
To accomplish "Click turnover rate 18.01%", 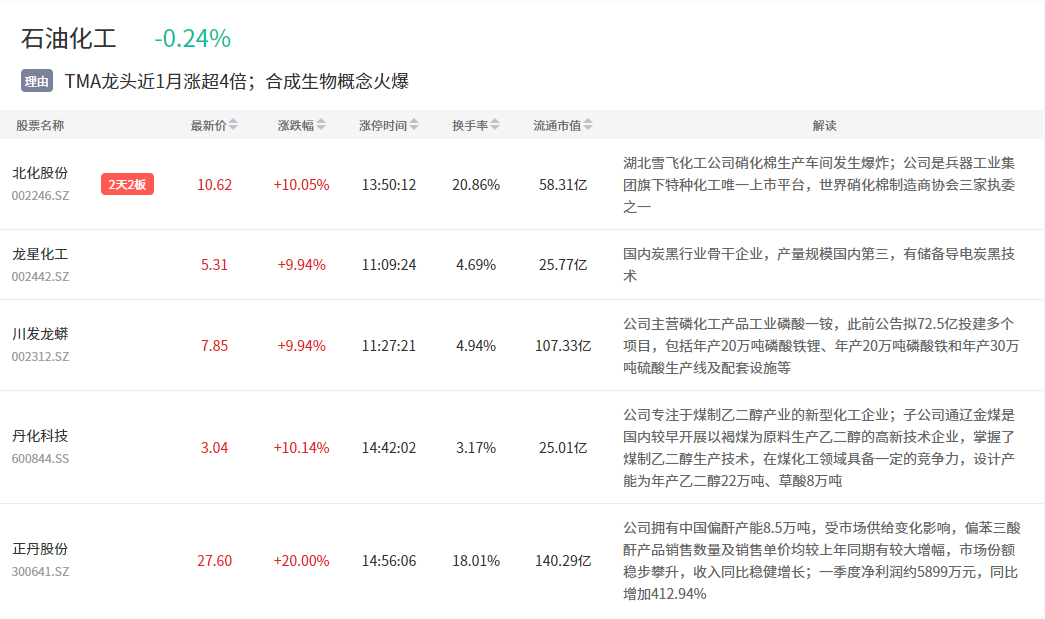I will click(x=476, y=560).
